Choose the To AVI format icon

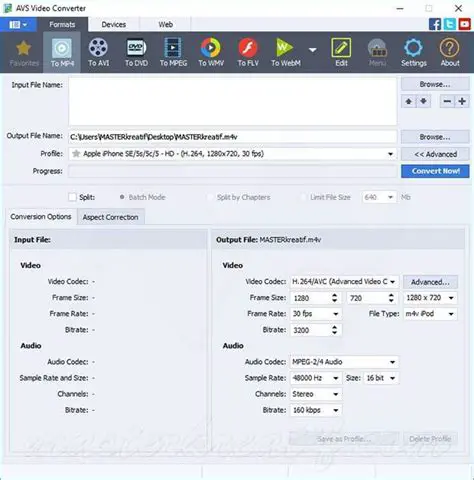[98, 53]
